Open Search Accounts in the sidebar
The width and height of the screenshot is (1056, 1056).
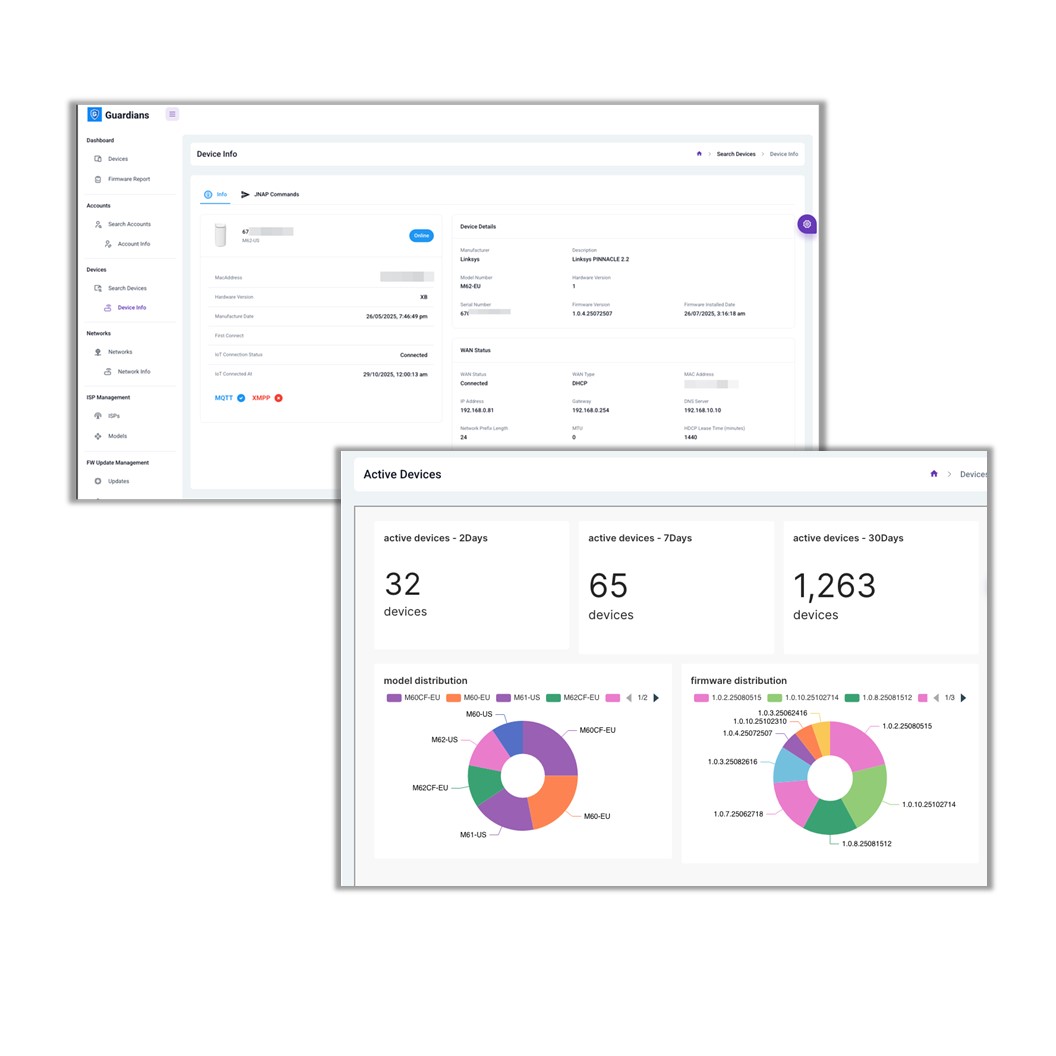click(x=128, y=224)
